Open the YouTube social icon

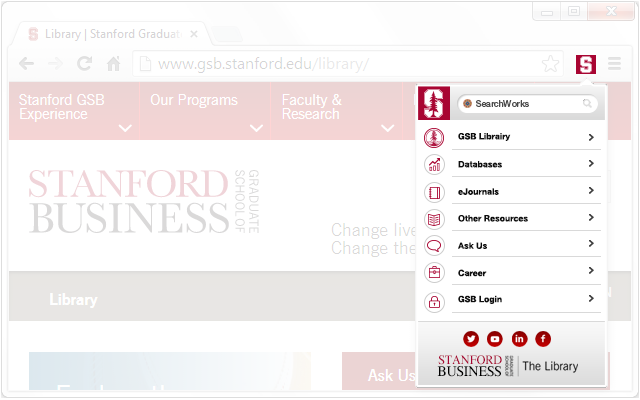pyautogui.click(x=495, y=339)
